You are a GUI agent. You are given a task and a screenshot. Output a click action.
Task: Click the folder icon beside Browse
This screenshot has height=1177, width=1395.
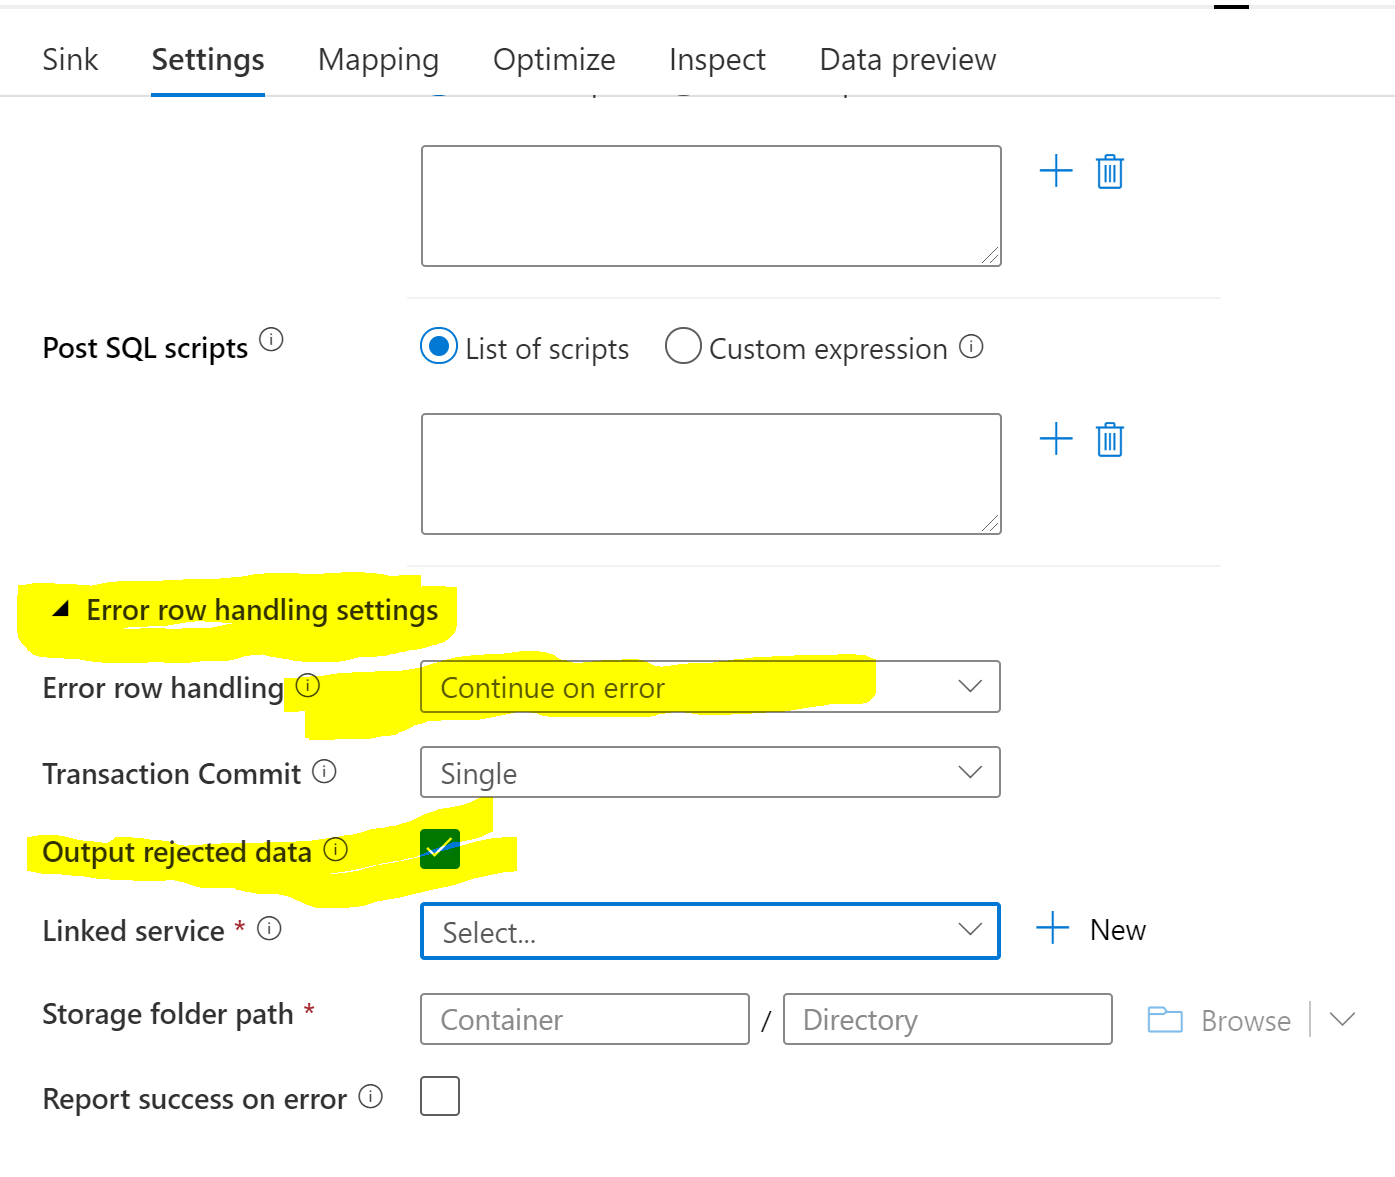click(1164, 1019)
